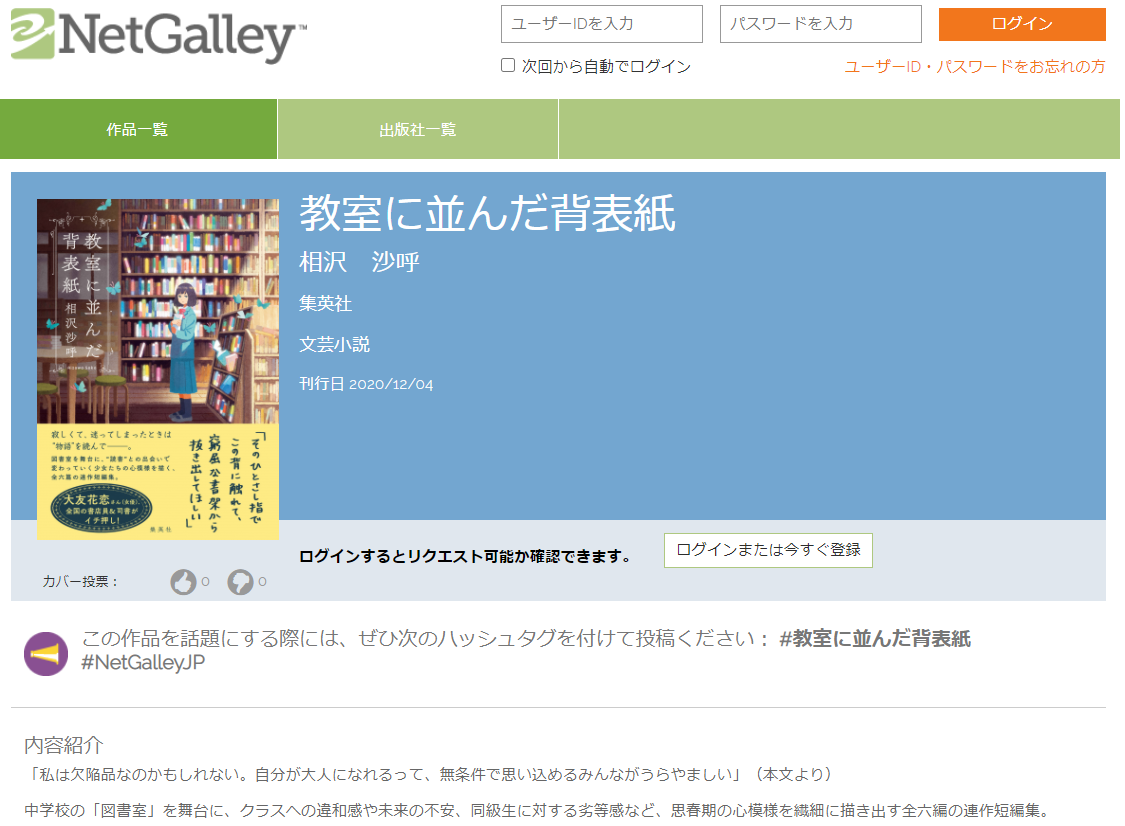
Task: Click hashtag #教室に並んだ背表紙
Action: point(875,638)
